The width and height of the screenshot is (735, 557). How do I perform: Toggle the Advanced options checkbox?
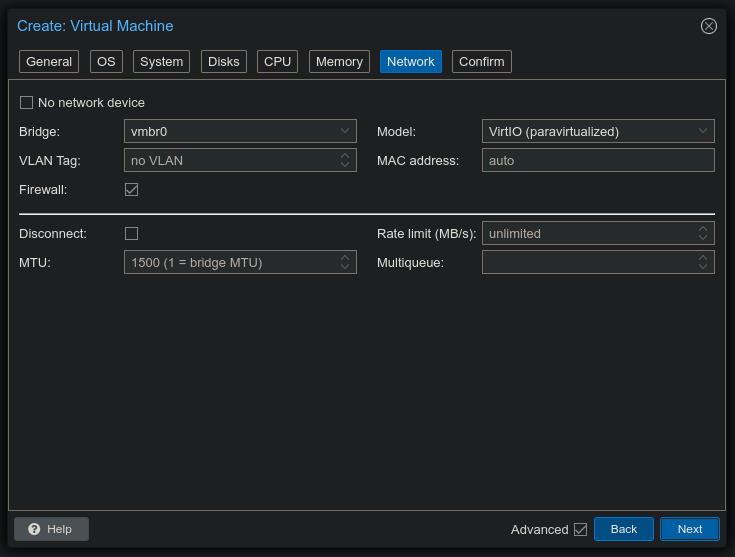pos(580,529)
